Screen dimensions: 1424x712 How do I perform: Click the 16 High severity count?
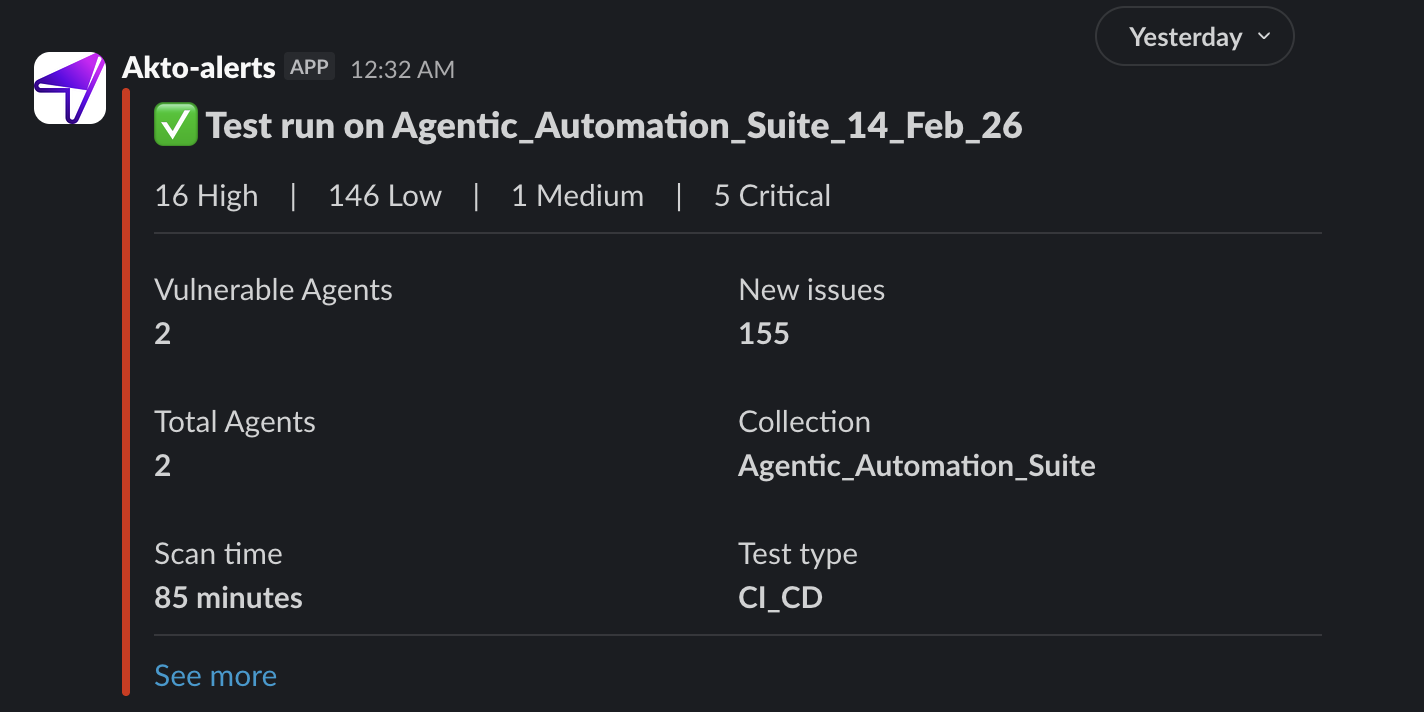(x=206, y=196)
